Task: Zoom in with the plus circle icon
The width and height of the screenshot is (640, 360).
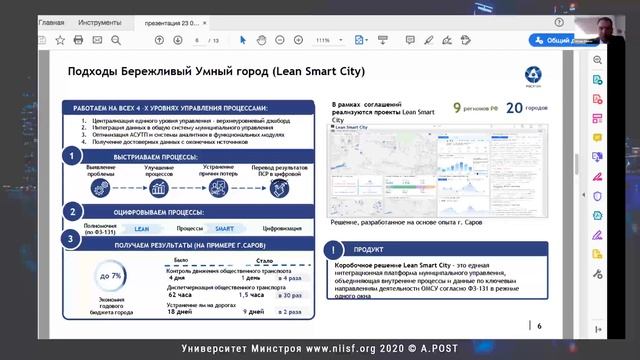Action: pos(298,40)
